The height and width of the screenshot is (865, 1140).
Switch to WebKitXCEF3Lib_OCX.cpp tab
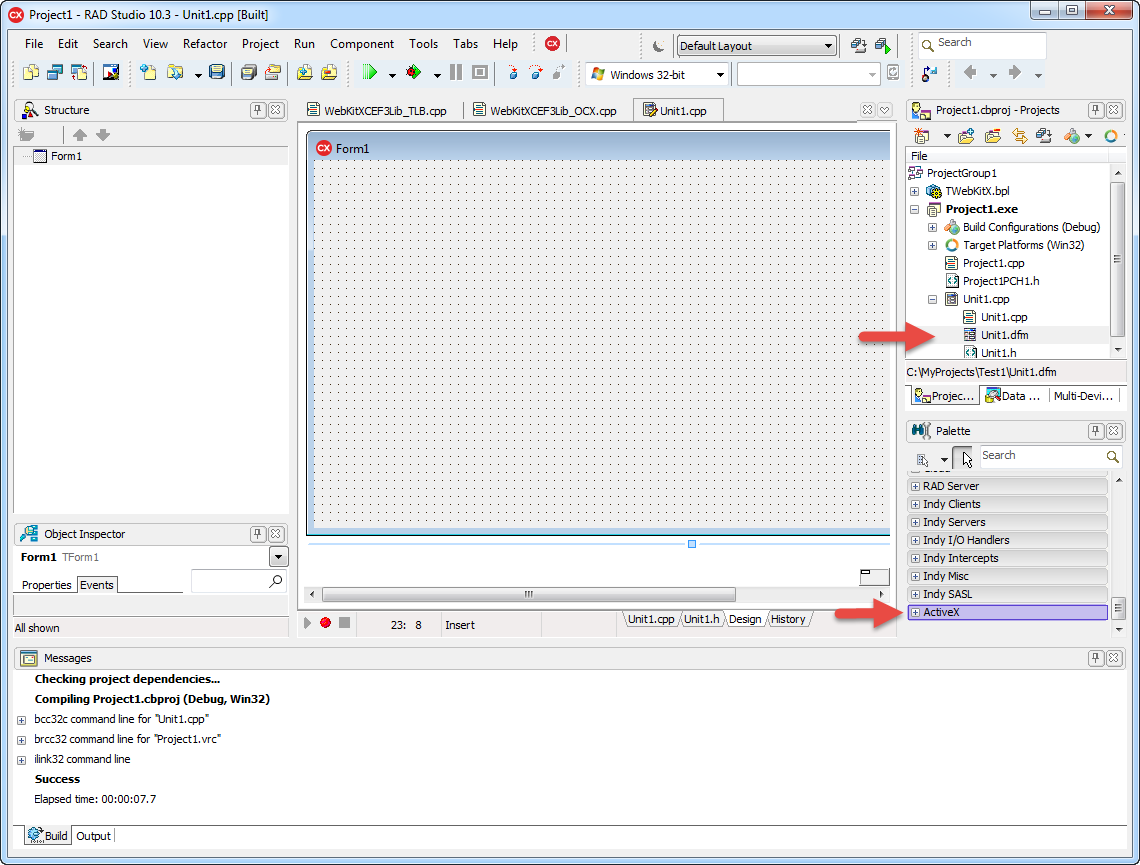click(x=545, y=110)
